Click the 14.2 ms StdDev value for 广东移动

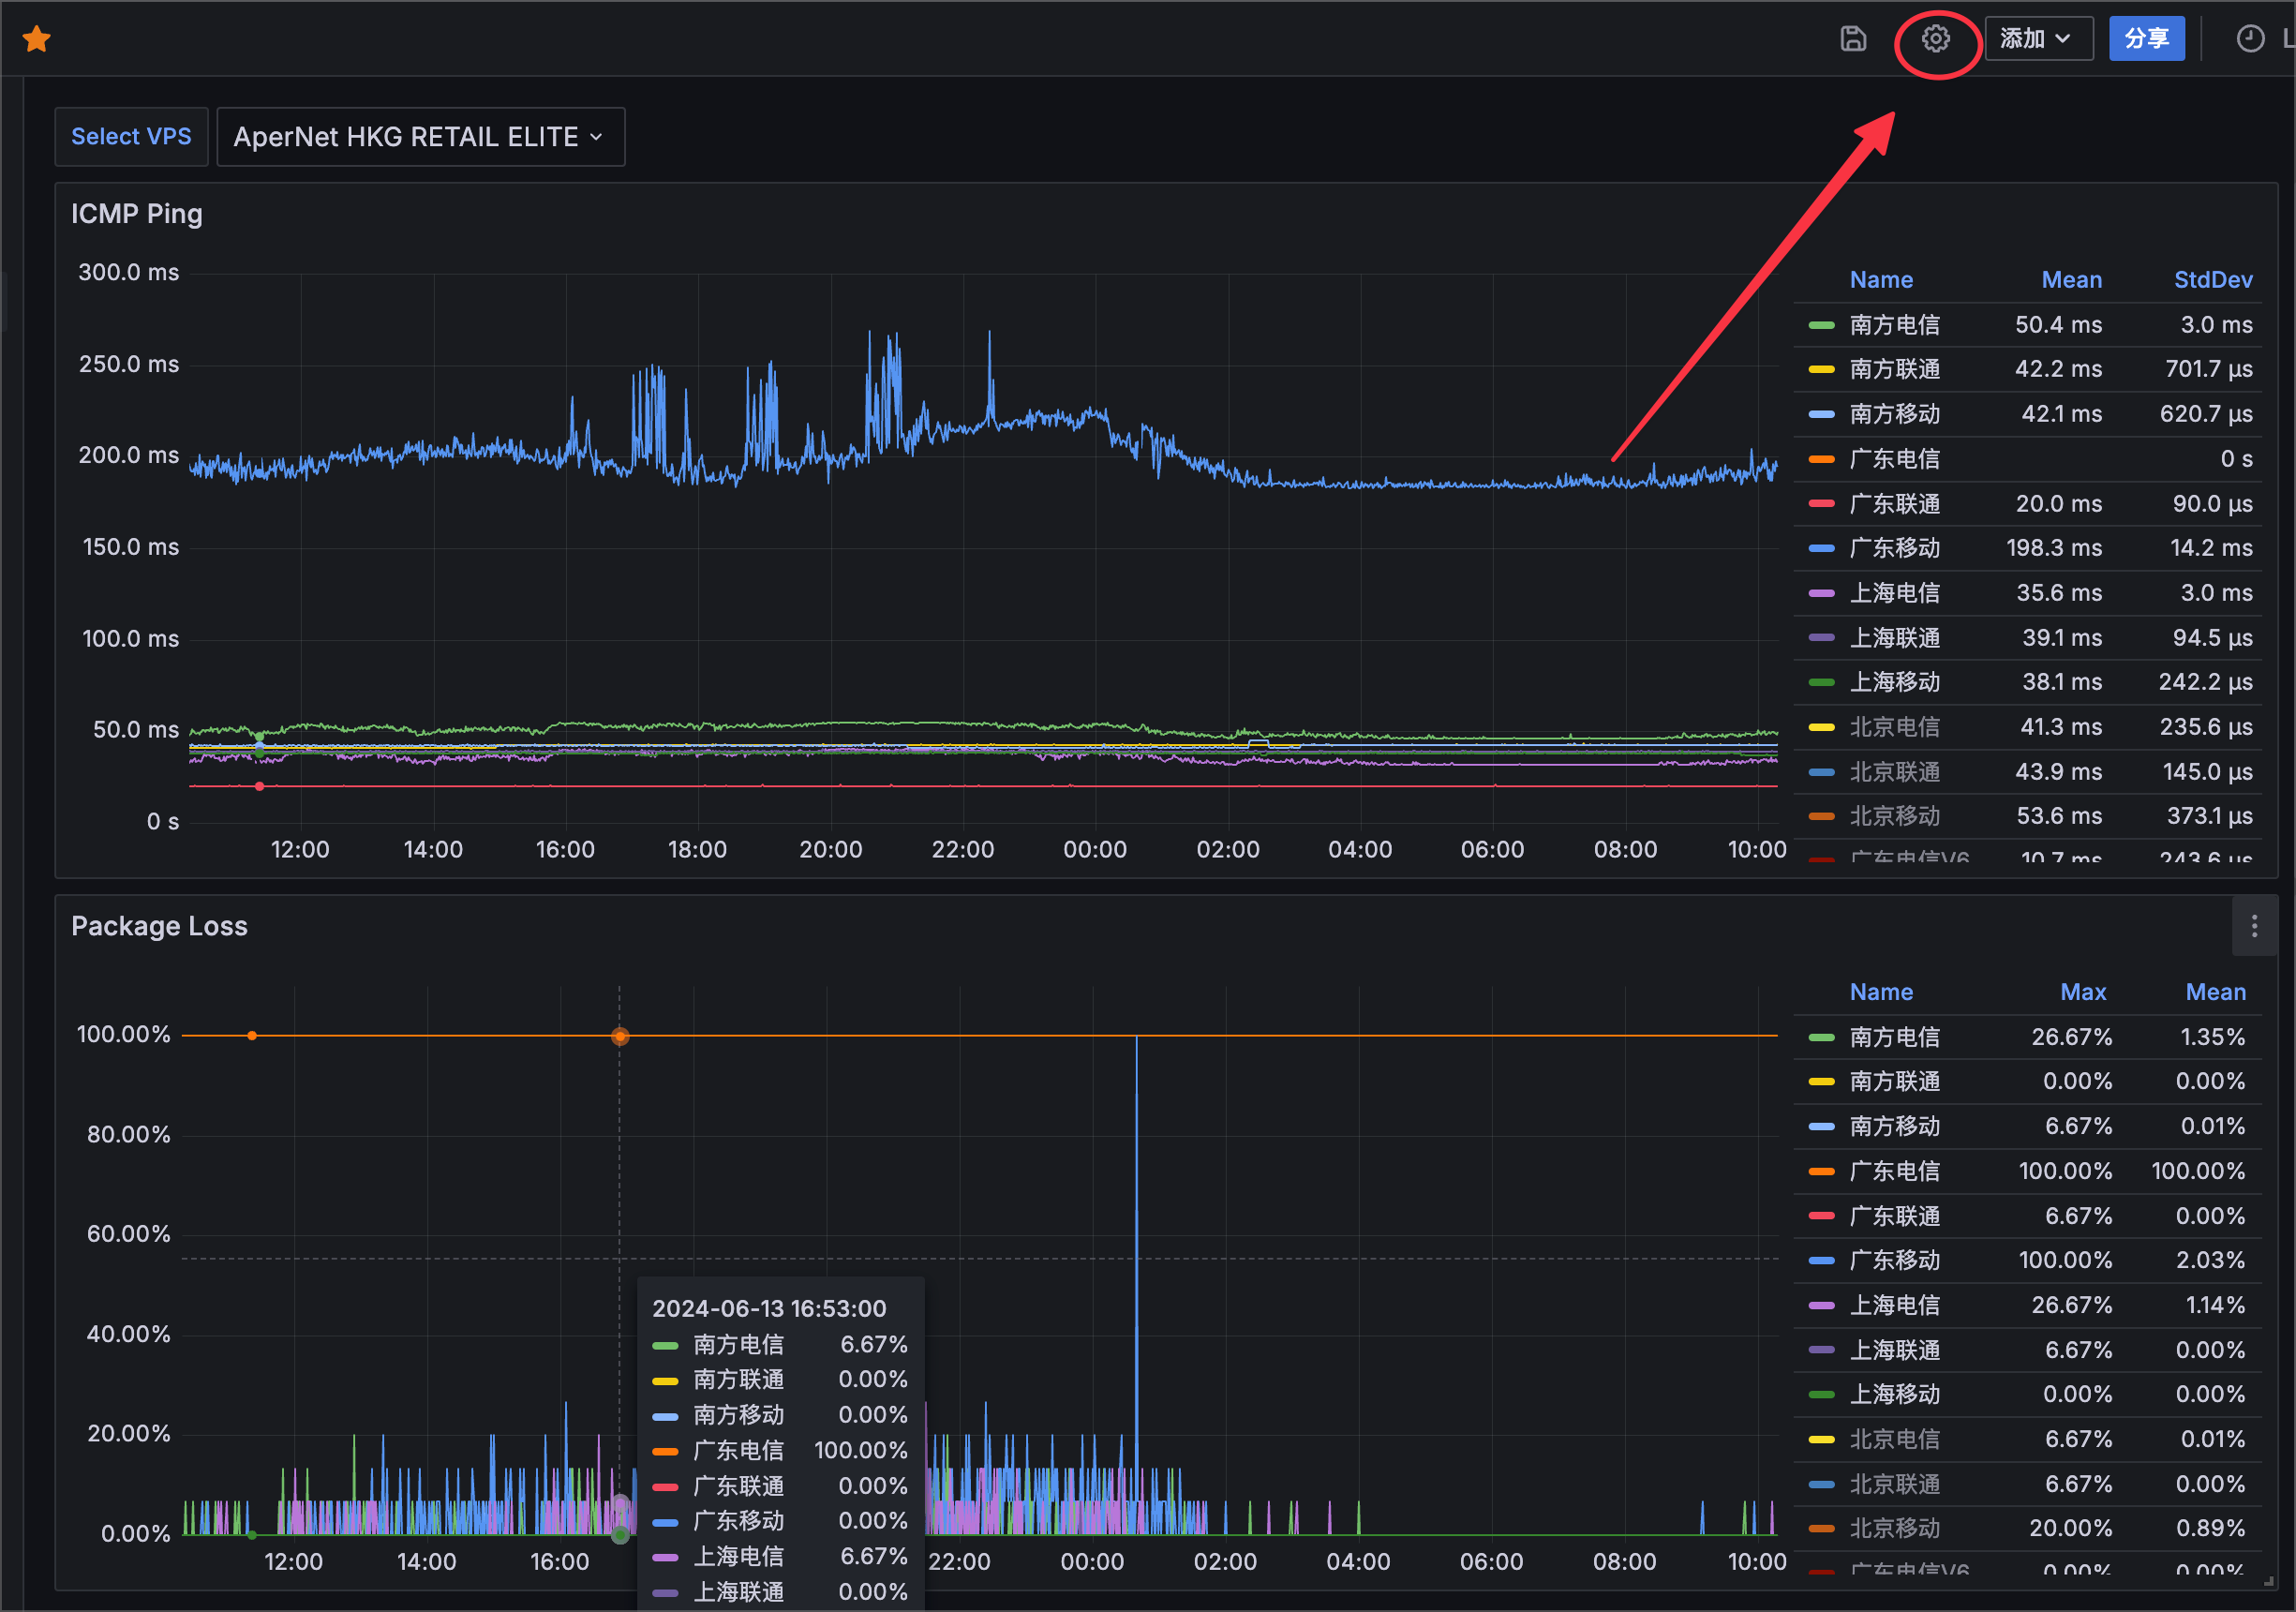tap(2211, 548)
